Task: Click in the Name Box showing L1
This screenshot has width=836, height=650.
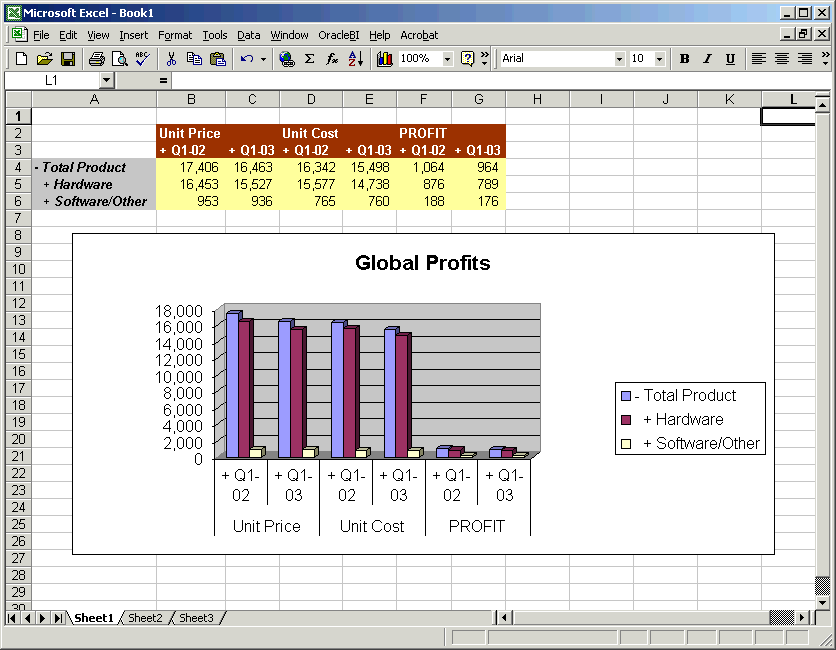Action: pyautogui.click(x=52, y=81)
